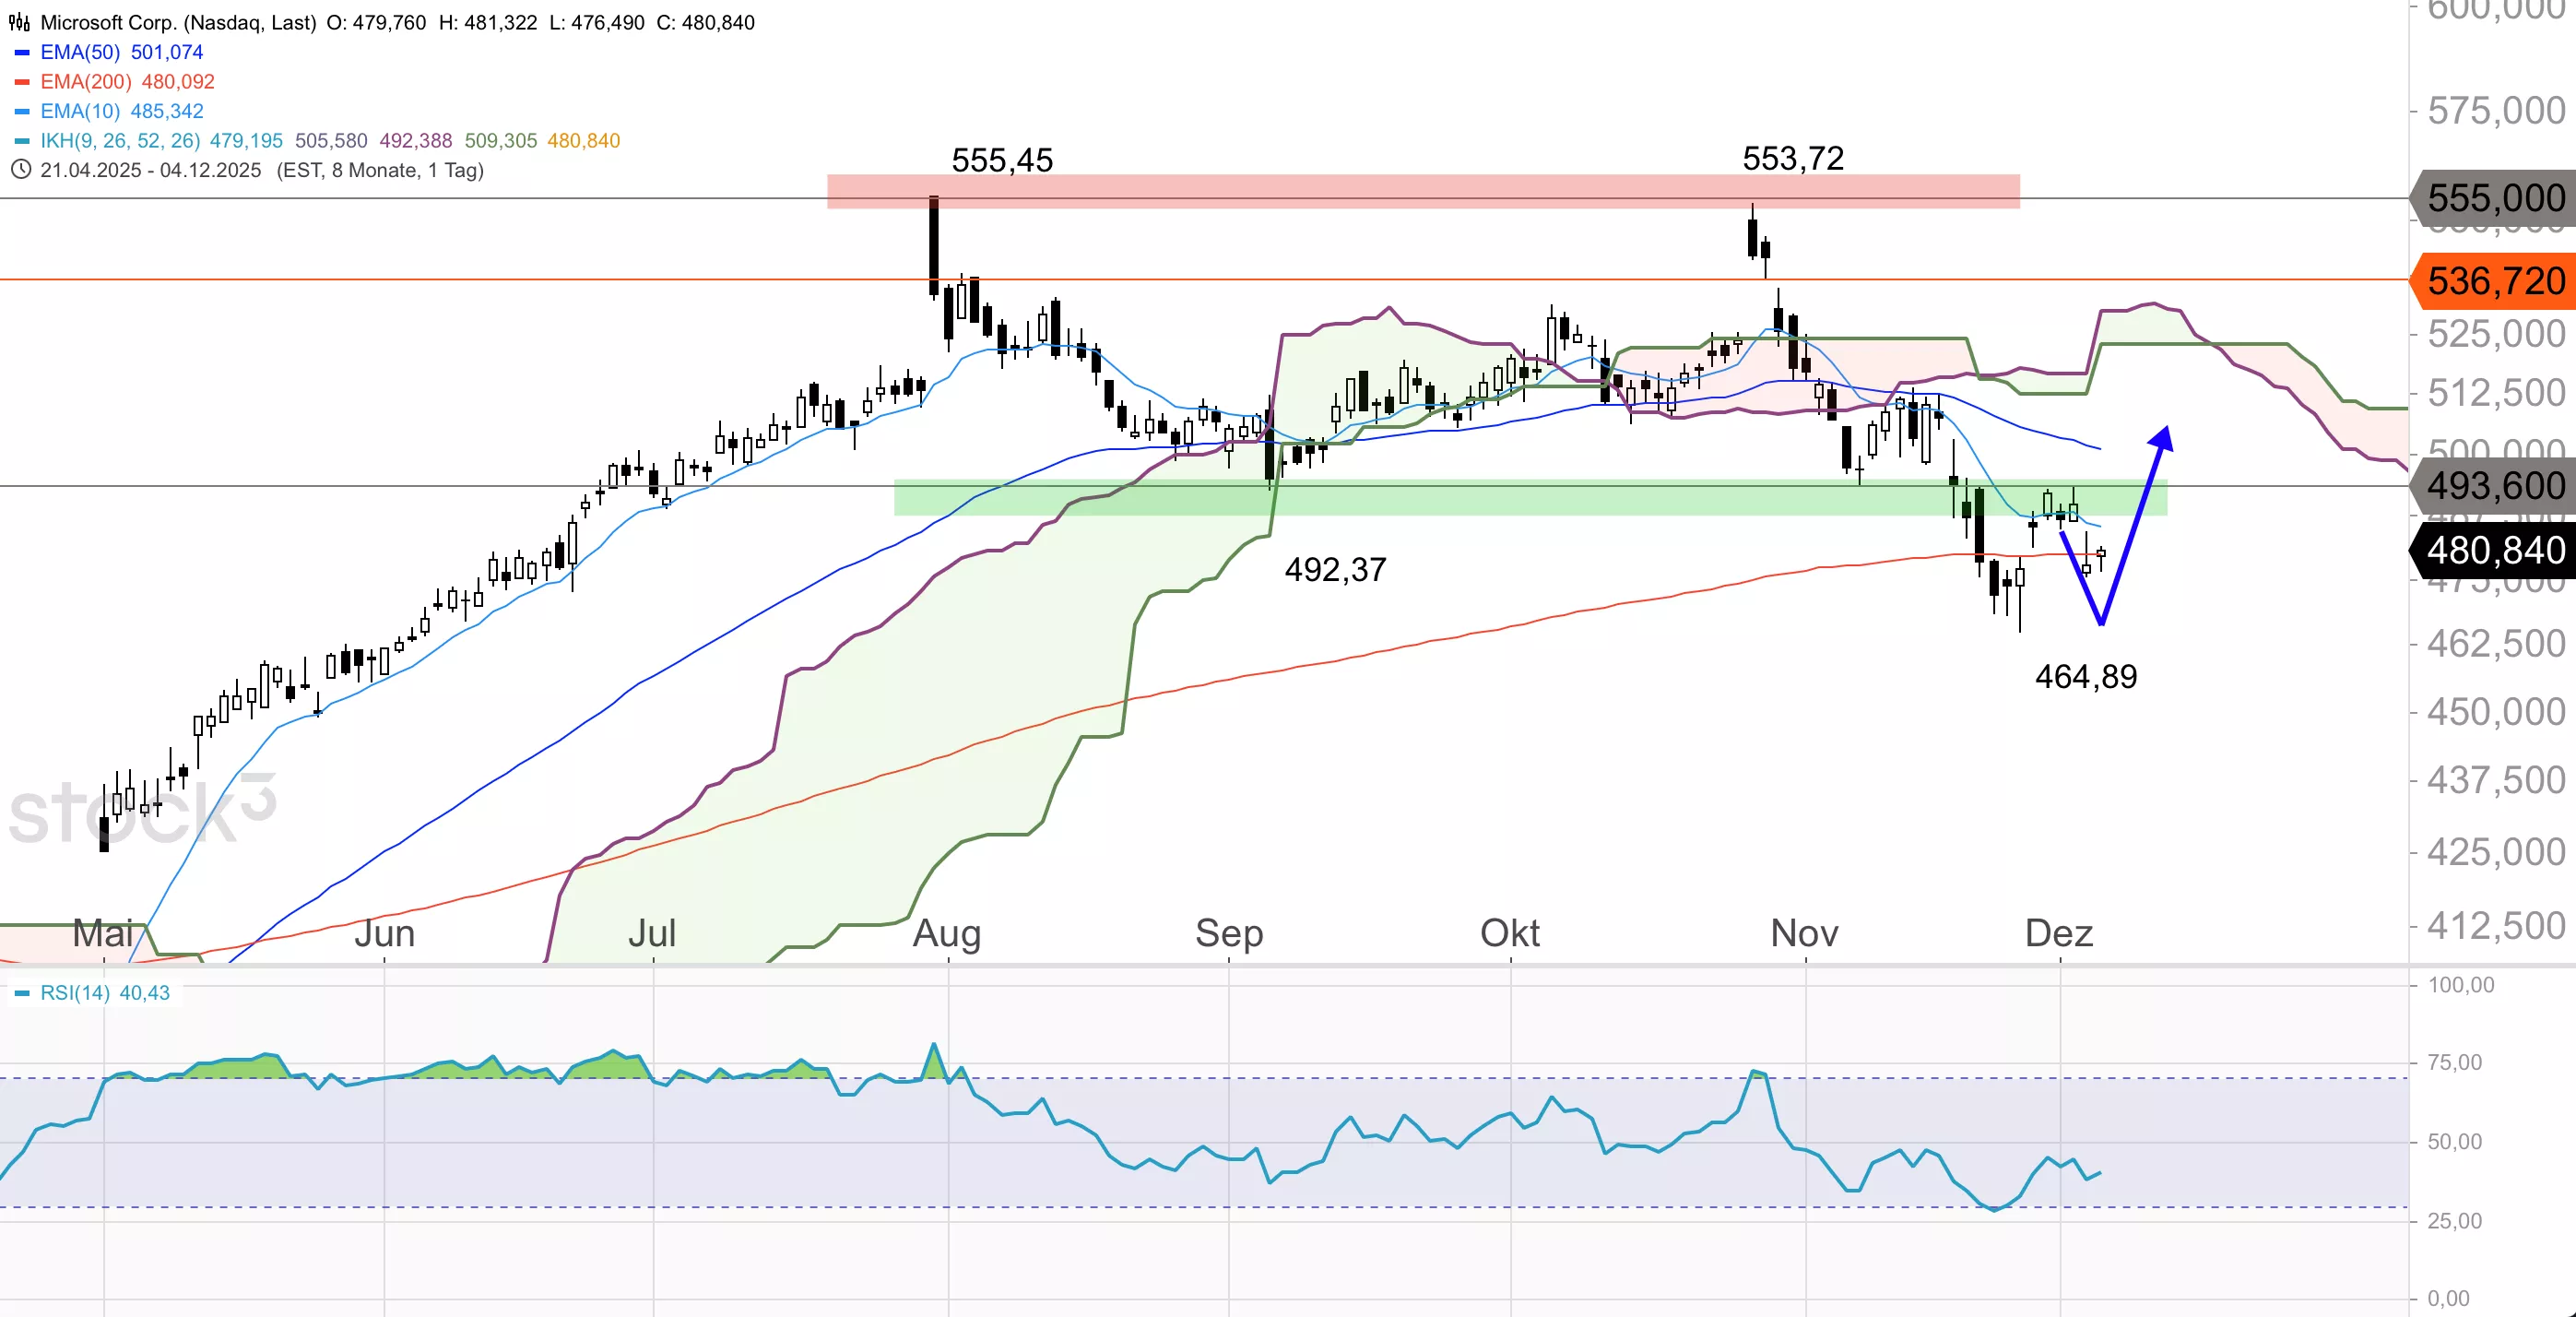Click the date range 21.04.2025 - 04.12.2025
The height and width of the screenshot is (1317, 2576).
pos(150,170)
